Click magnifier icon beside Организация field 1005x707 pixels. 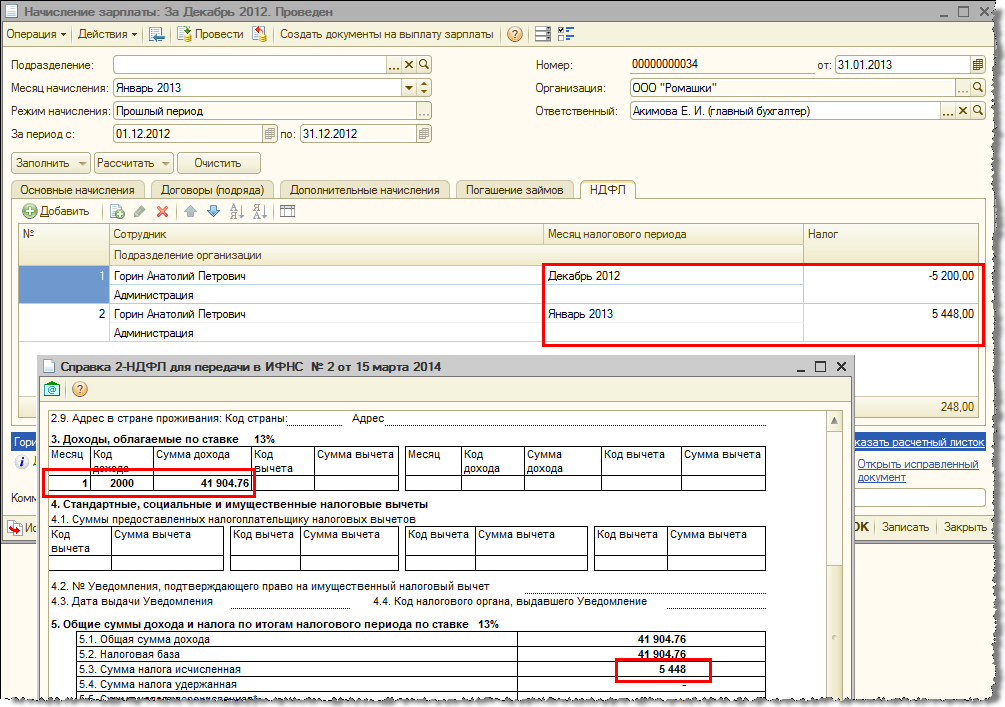(977, 88)
